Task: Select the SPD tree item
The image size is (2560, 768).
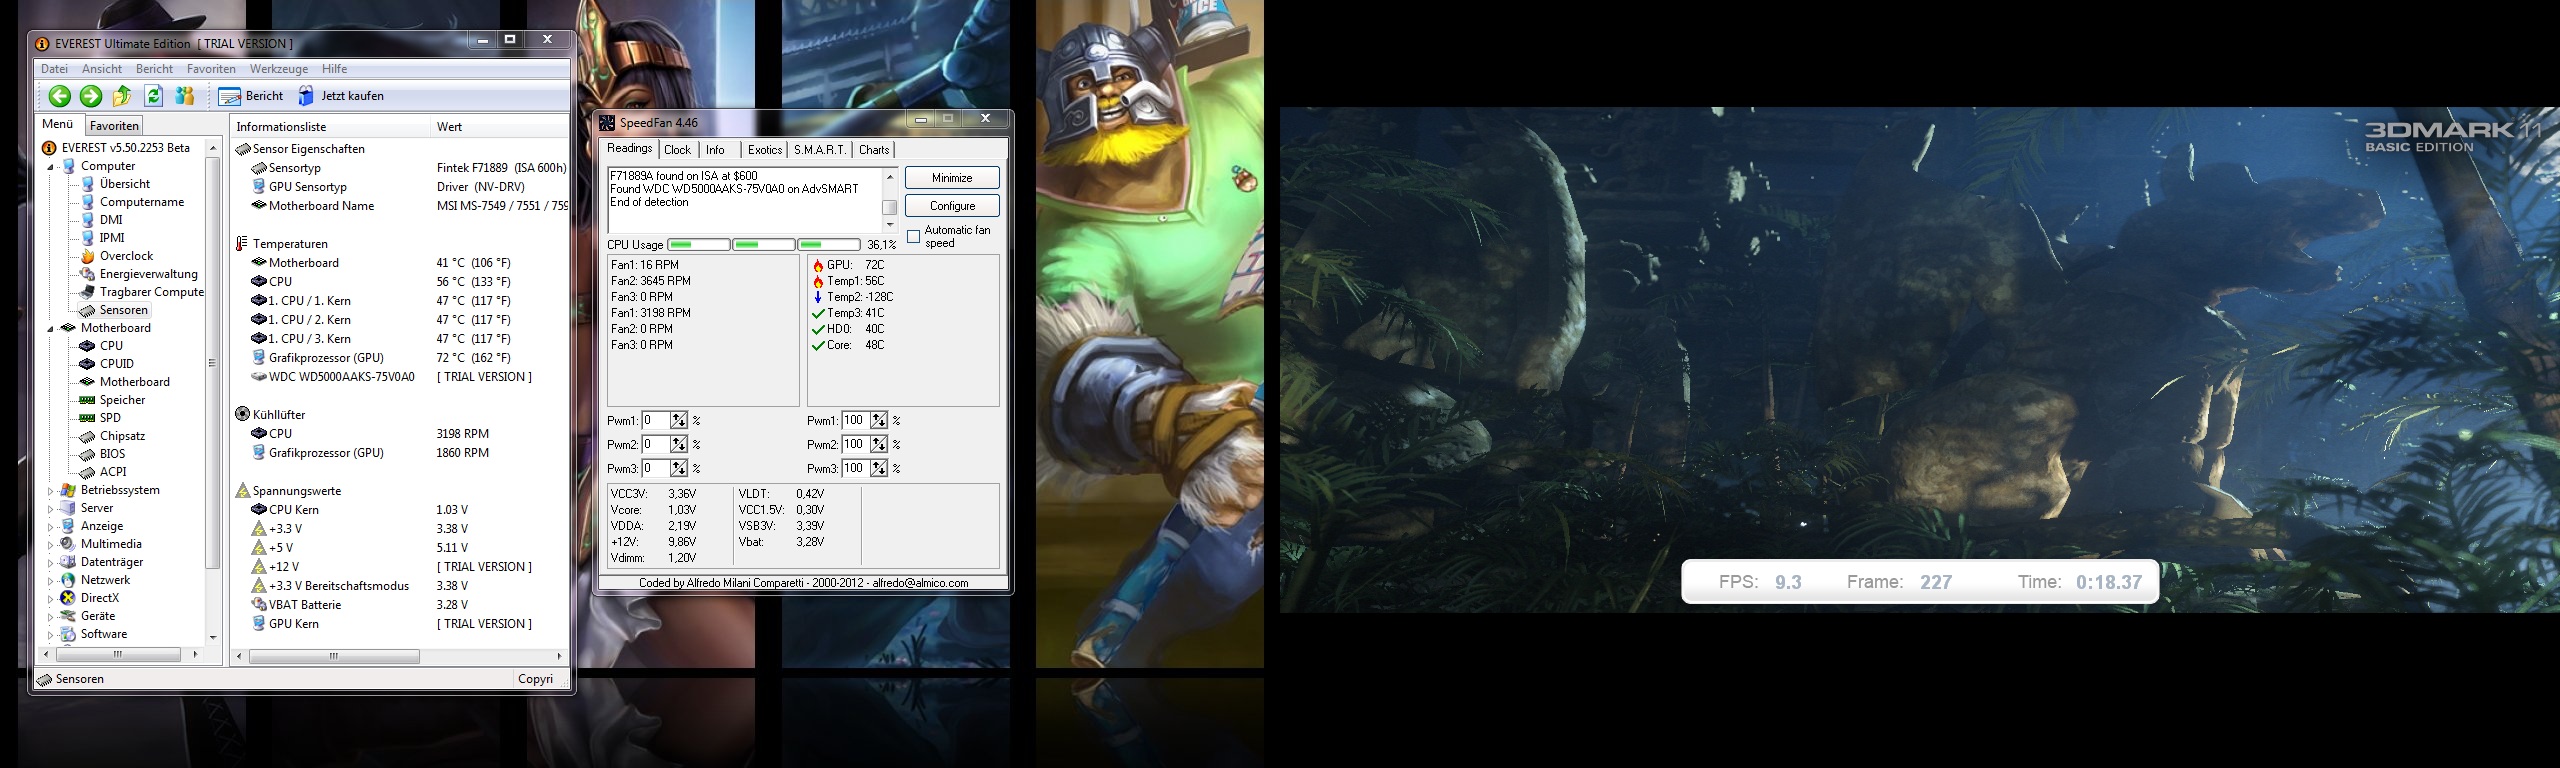Action: [110, 418]
